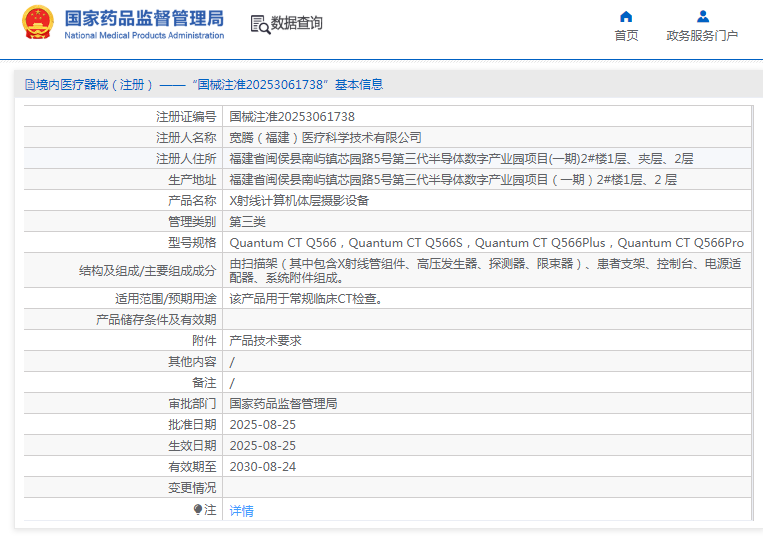Click National Medical Products Administration subtitle
763x538 pixels.
tap(145, 36)
